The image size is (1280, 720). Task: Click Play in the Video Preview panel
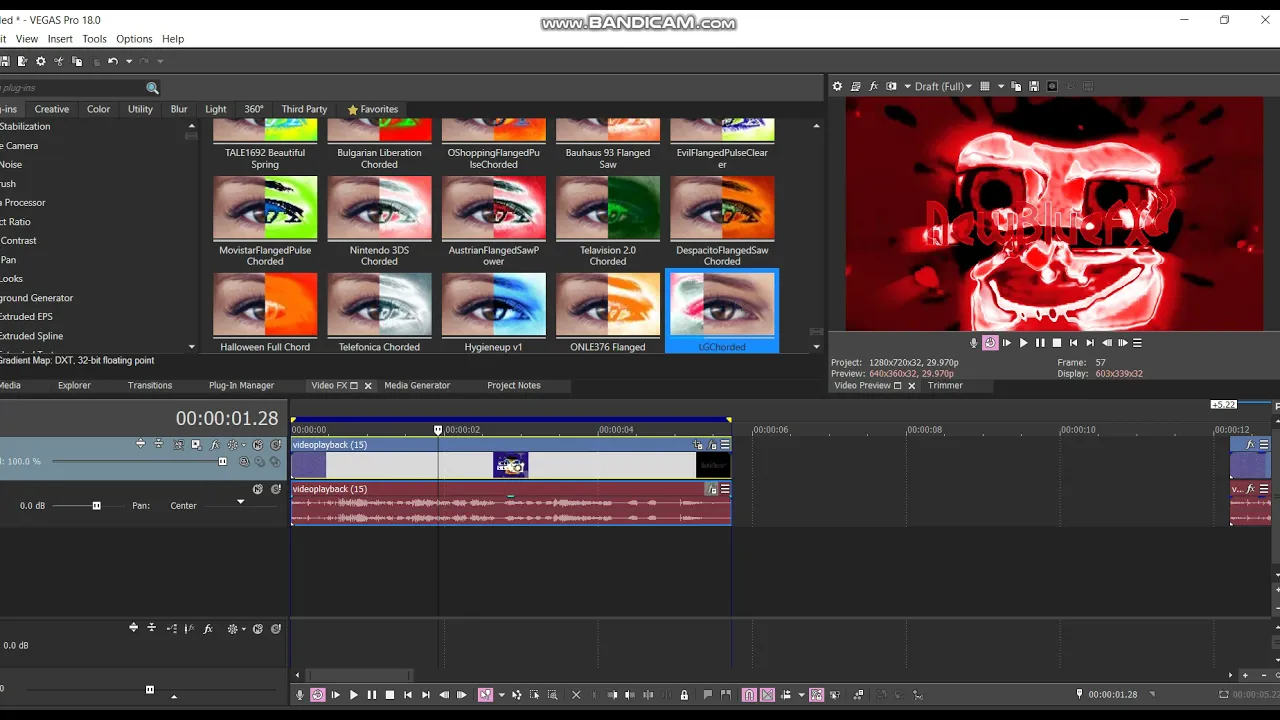pos(1023,343)
